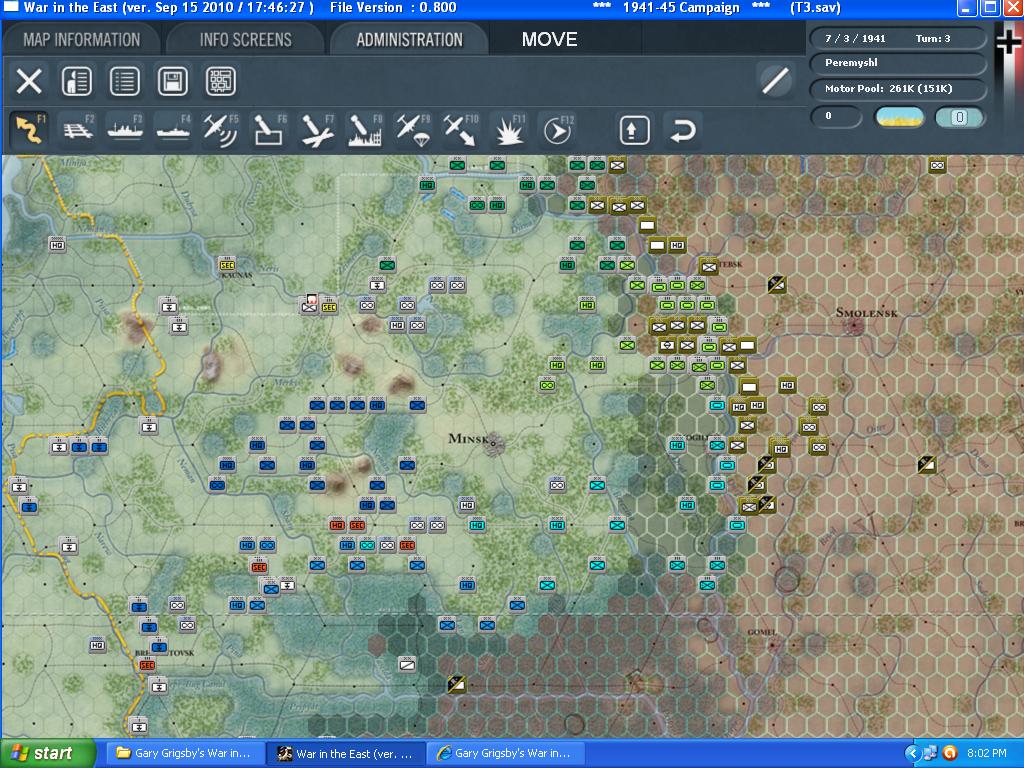
Task: Open the Internet Explorer Gary Grigsby's taskbar window
Action: [506, 754]
